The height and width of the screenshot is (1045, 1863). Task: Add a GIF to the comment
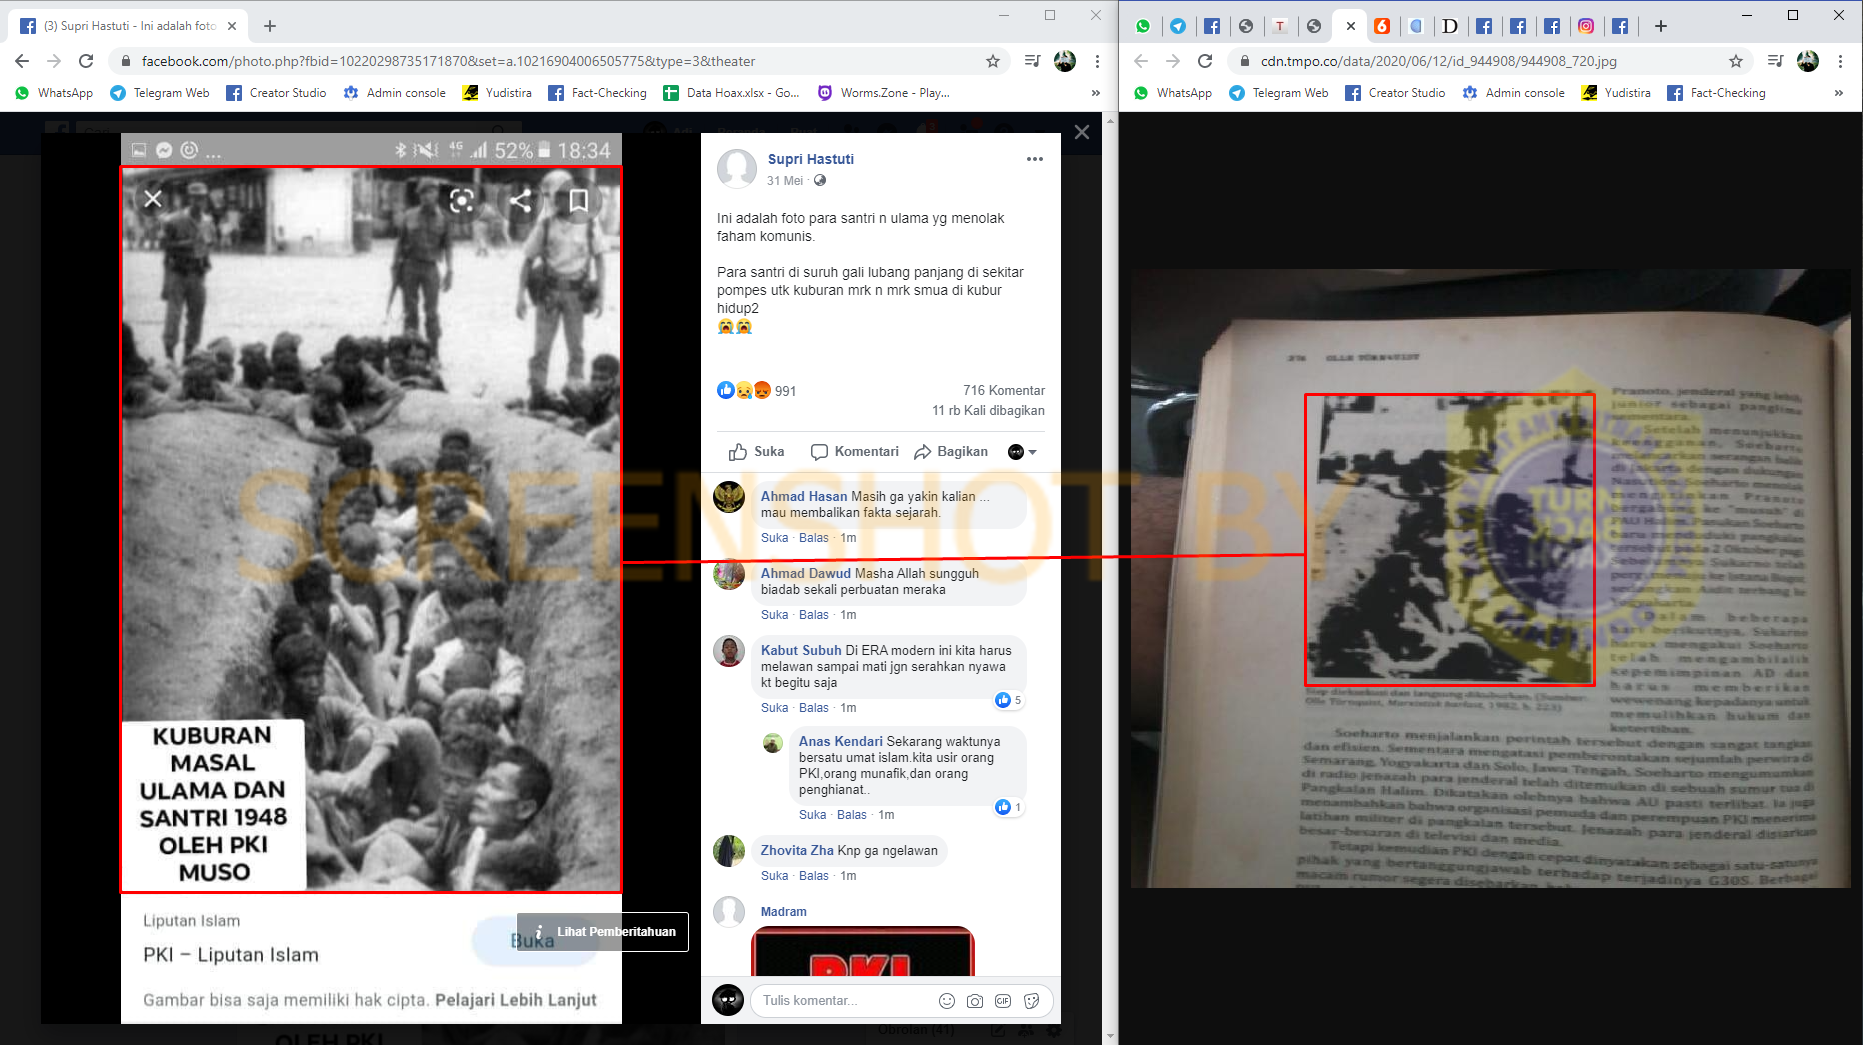[x=1003, y=1001]
